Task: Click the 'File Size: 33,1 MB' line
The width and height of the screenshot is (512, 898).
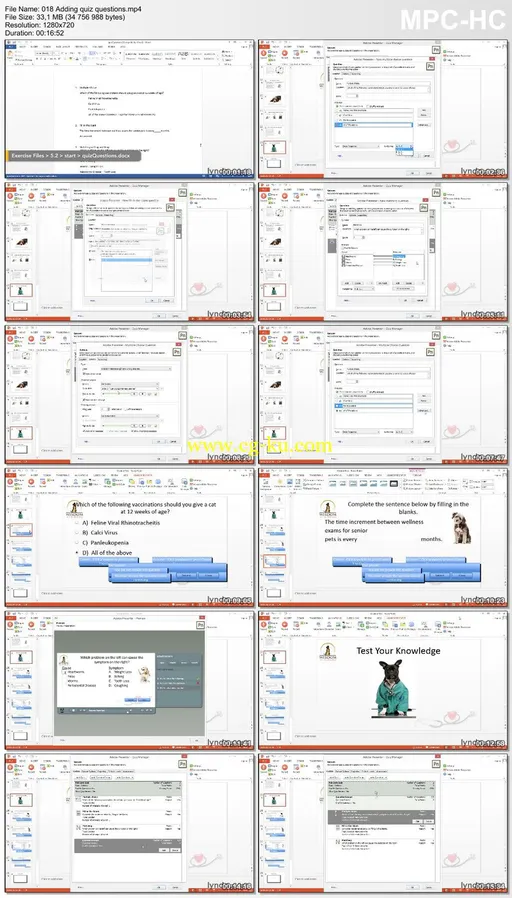Action: [x=64, y=17]
